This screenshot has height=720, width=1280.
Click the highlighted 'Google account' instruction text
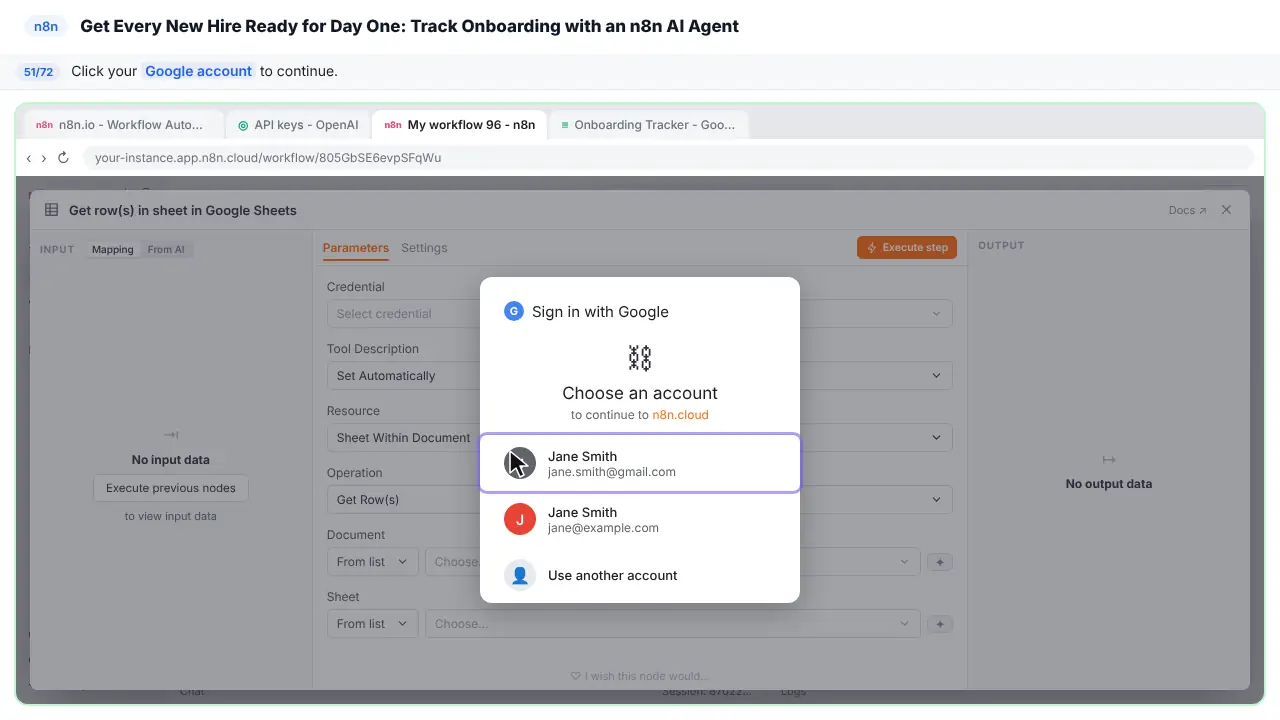click(198, 71)
